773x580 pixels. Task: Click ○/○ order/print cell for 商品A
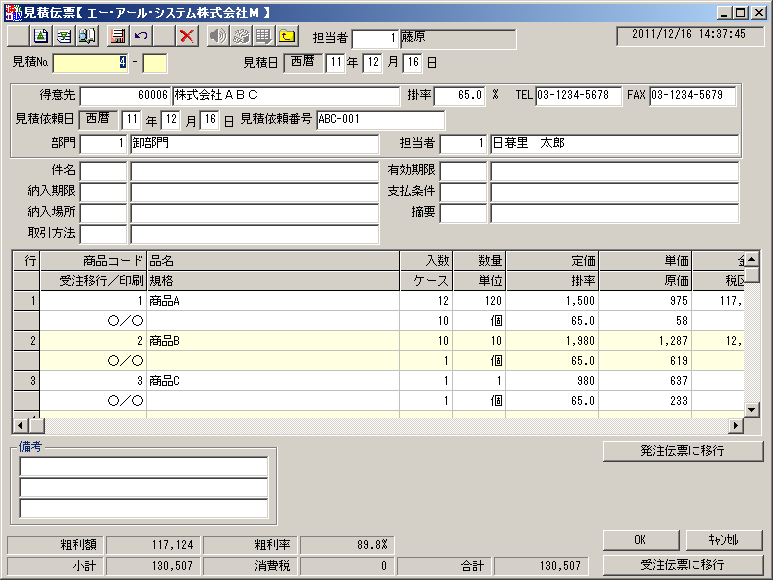[x=92, y=321]
